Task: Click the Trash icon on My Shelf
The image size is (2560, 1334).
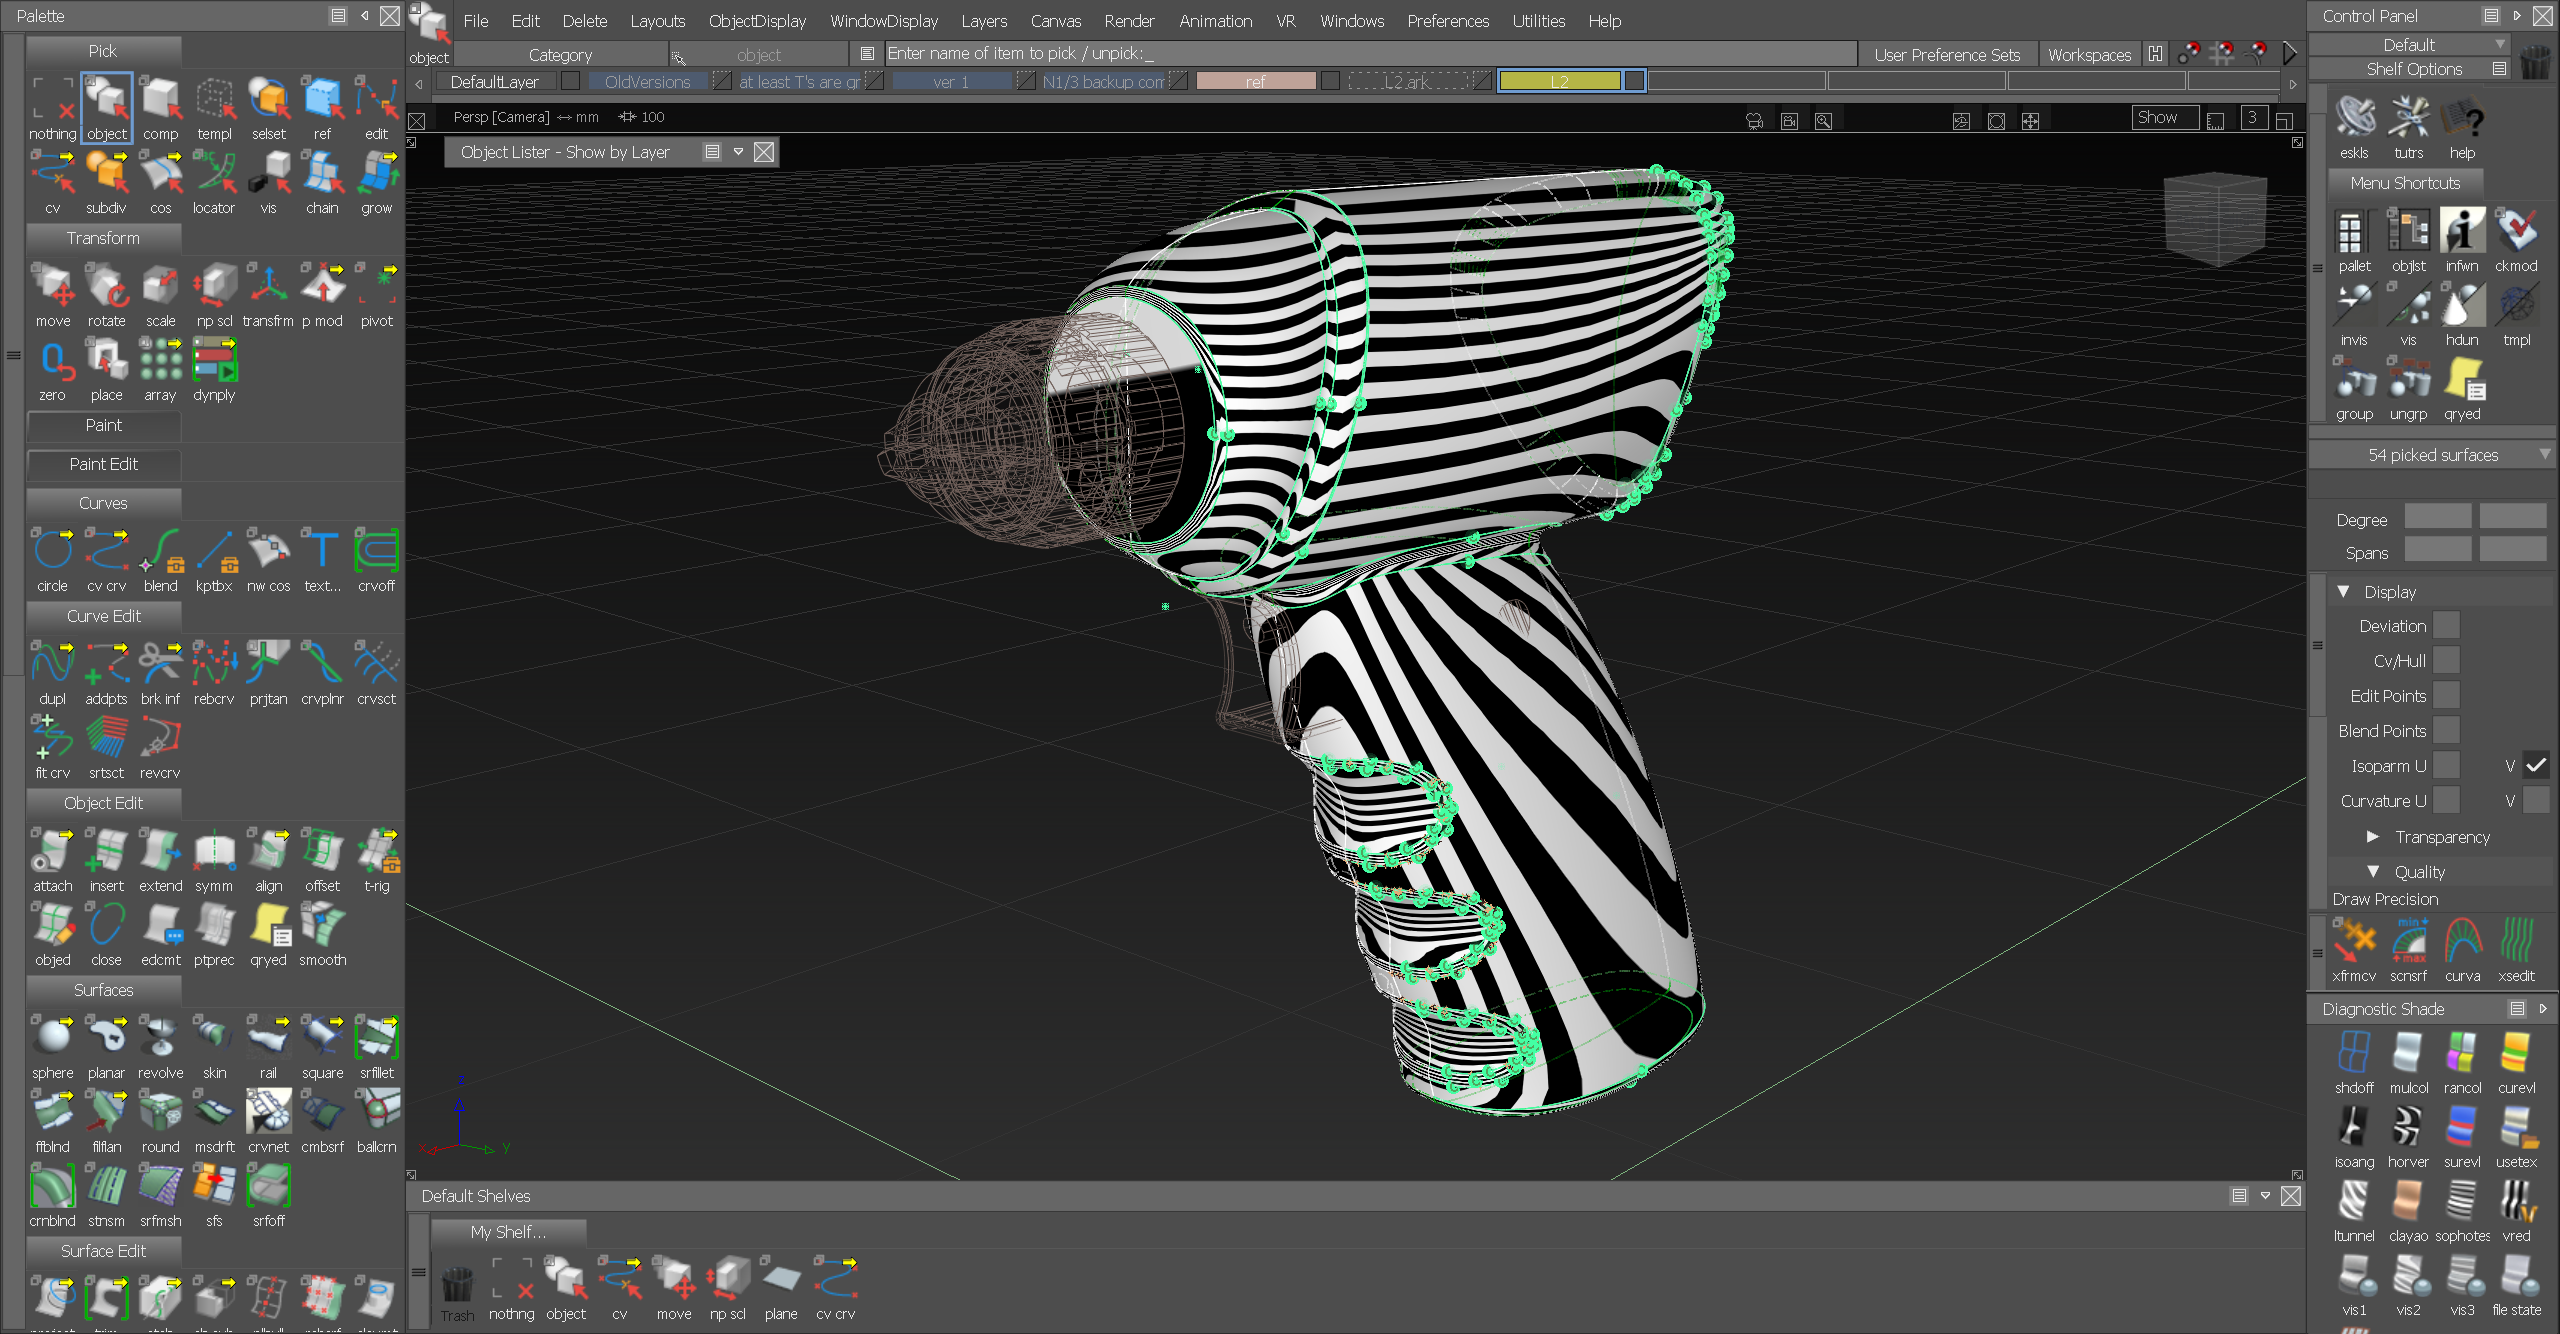Action: tap(457, 1285)
